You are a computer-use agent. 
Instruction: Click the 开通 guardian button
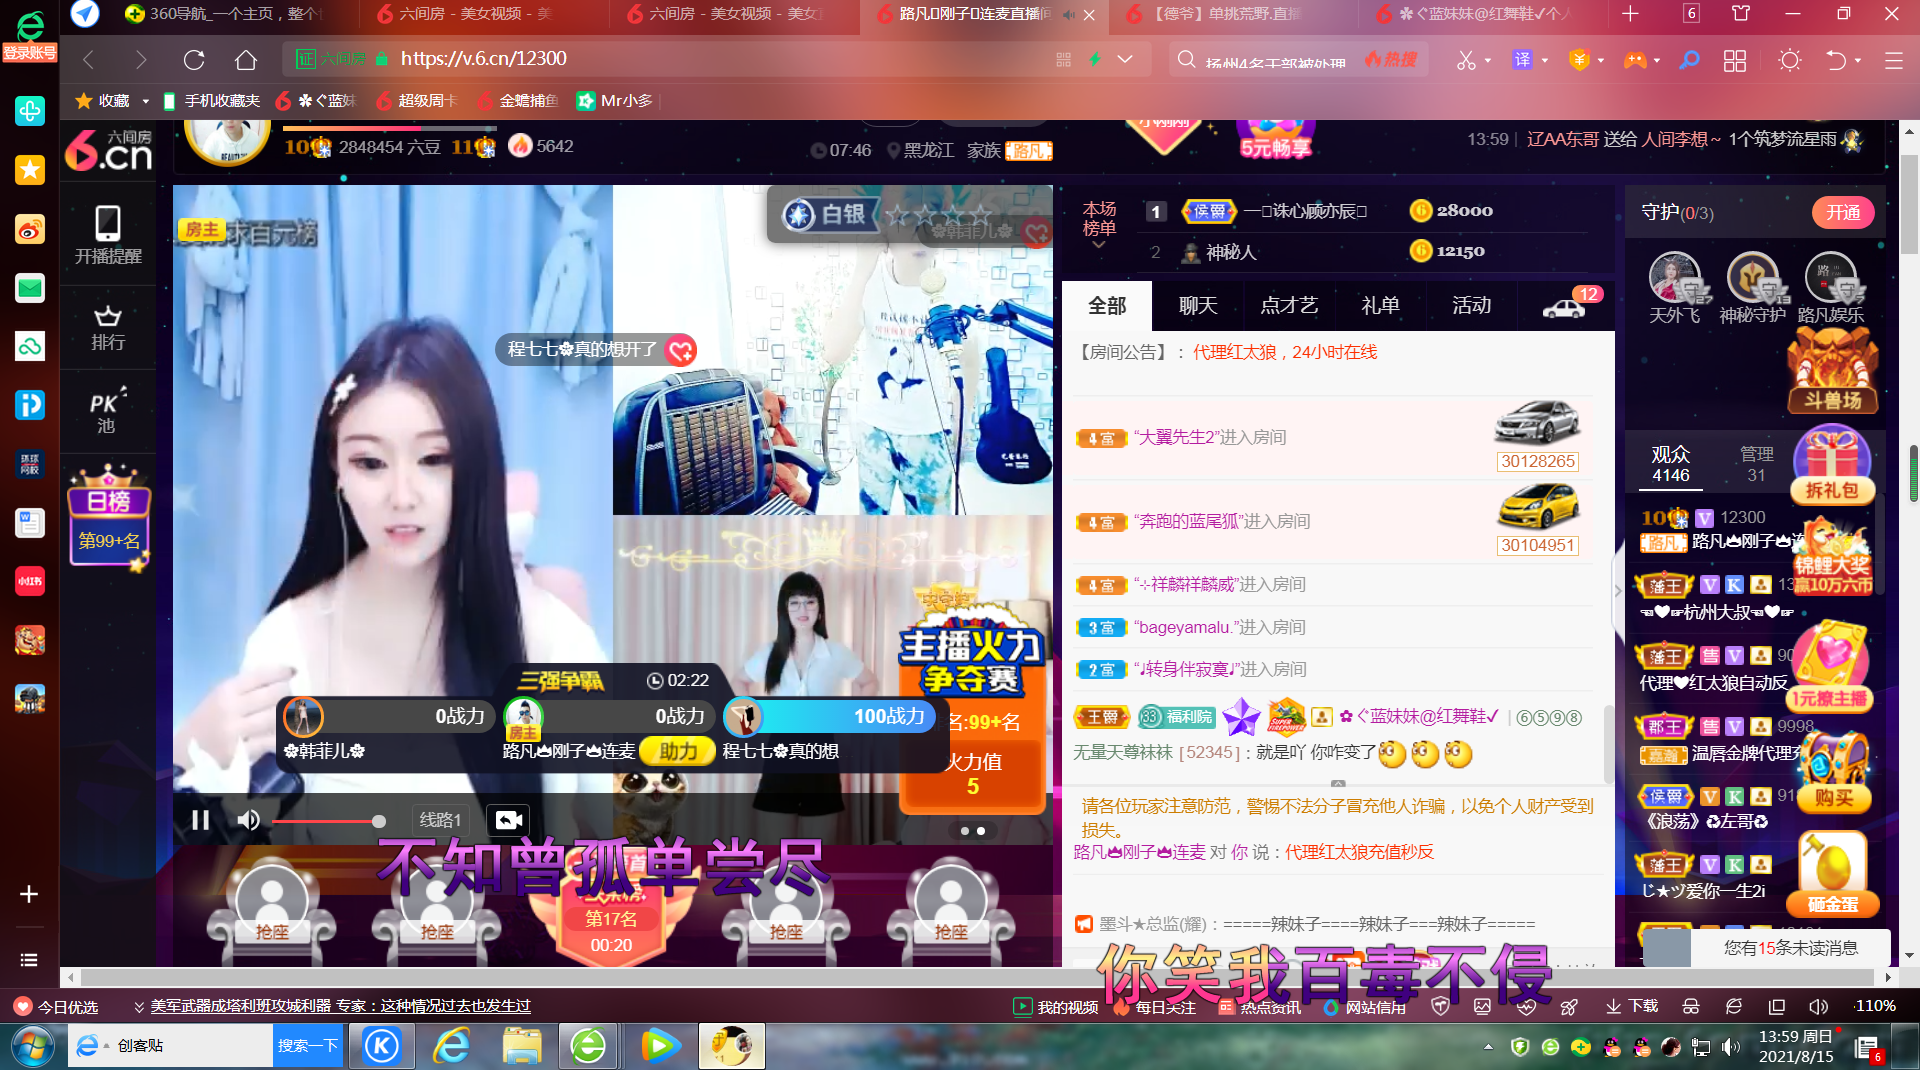(1843, 213)
